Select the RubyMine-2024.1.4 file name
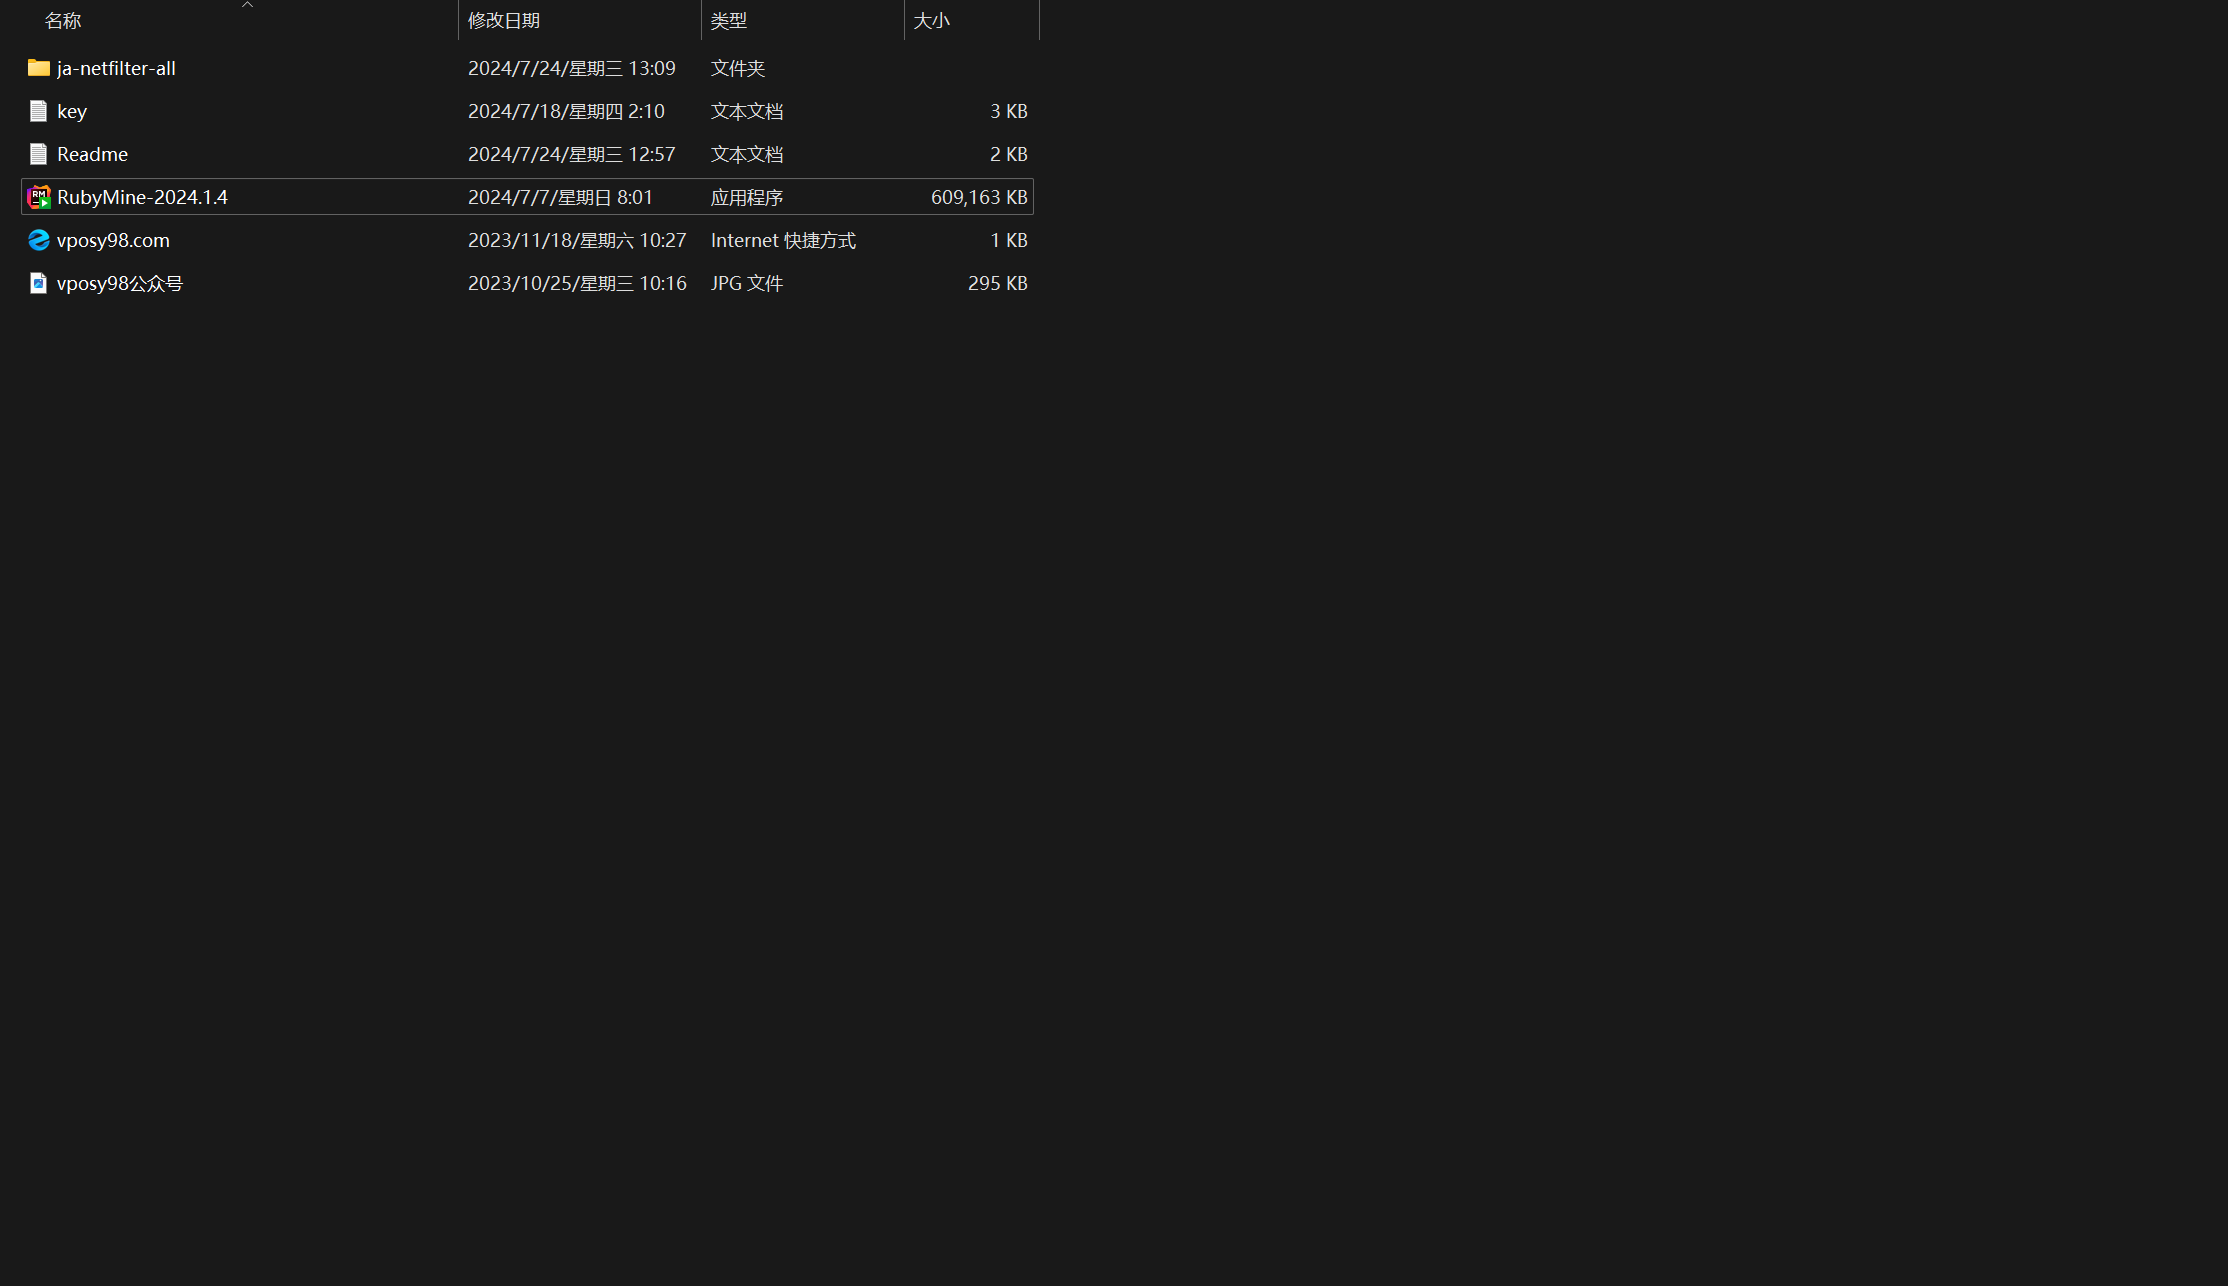2228x1286 pixels. point(142,197)
